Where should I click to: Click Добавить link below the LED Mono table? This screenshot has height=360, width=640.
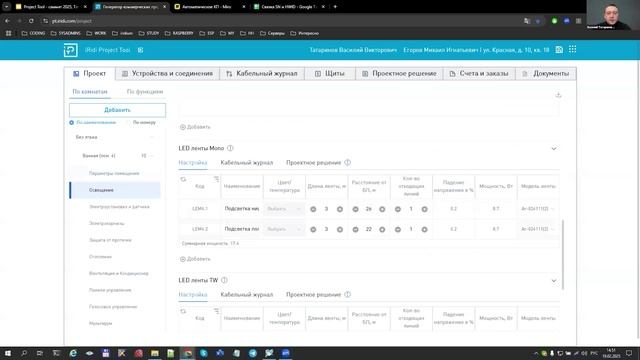[x=196, y=259]
